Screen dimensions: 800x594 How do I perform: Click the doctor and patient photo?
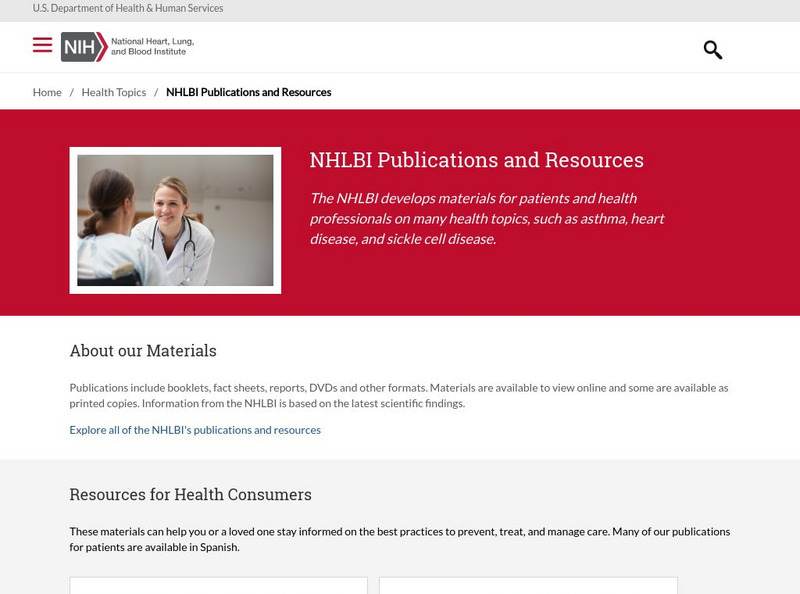coord(175,220)
